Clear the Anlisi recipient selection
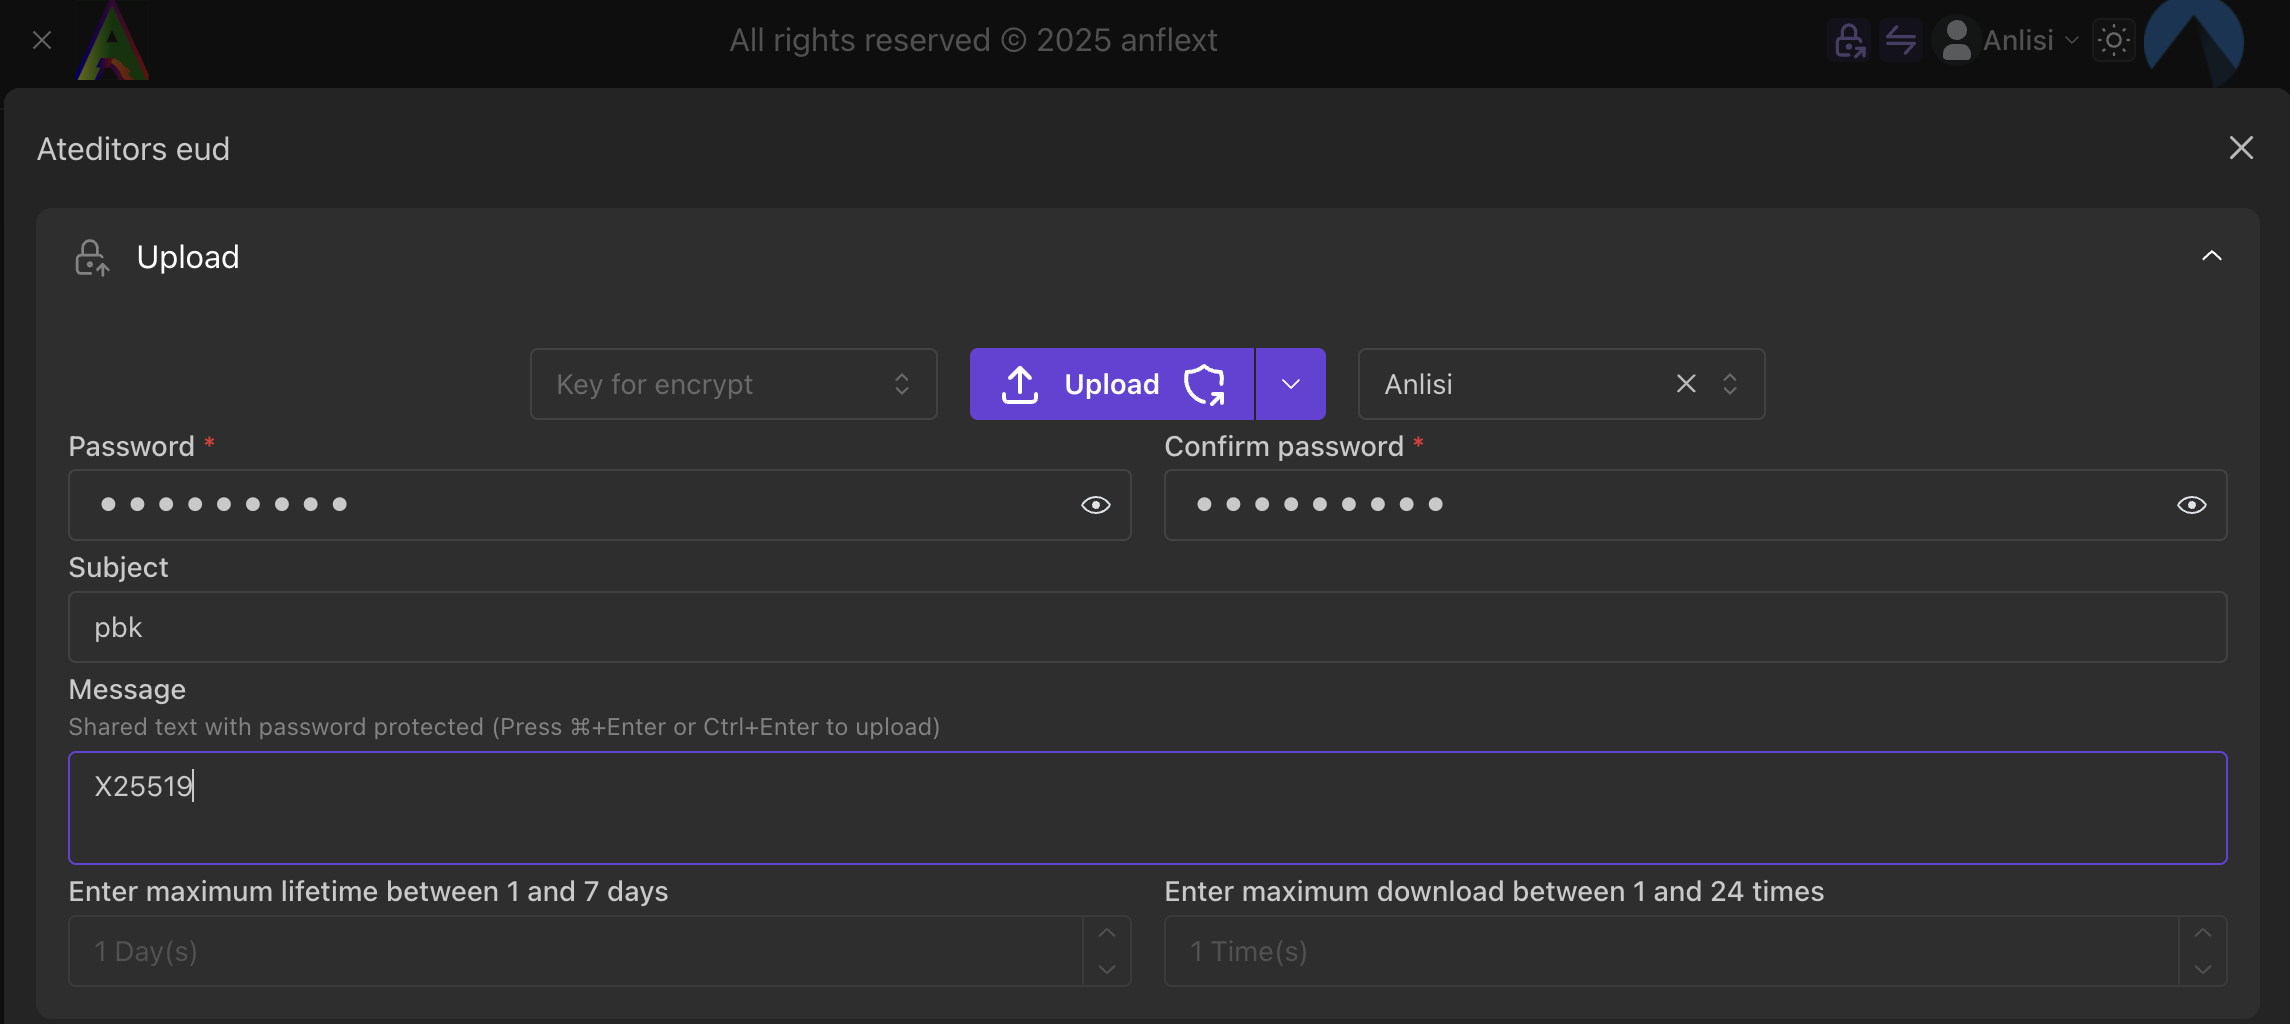The image size is (2290, 1024). coord(1686,384)
